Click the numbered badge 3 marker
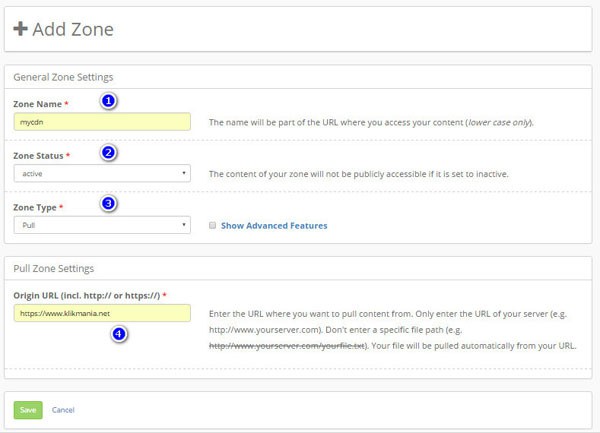 click(109, 204)
